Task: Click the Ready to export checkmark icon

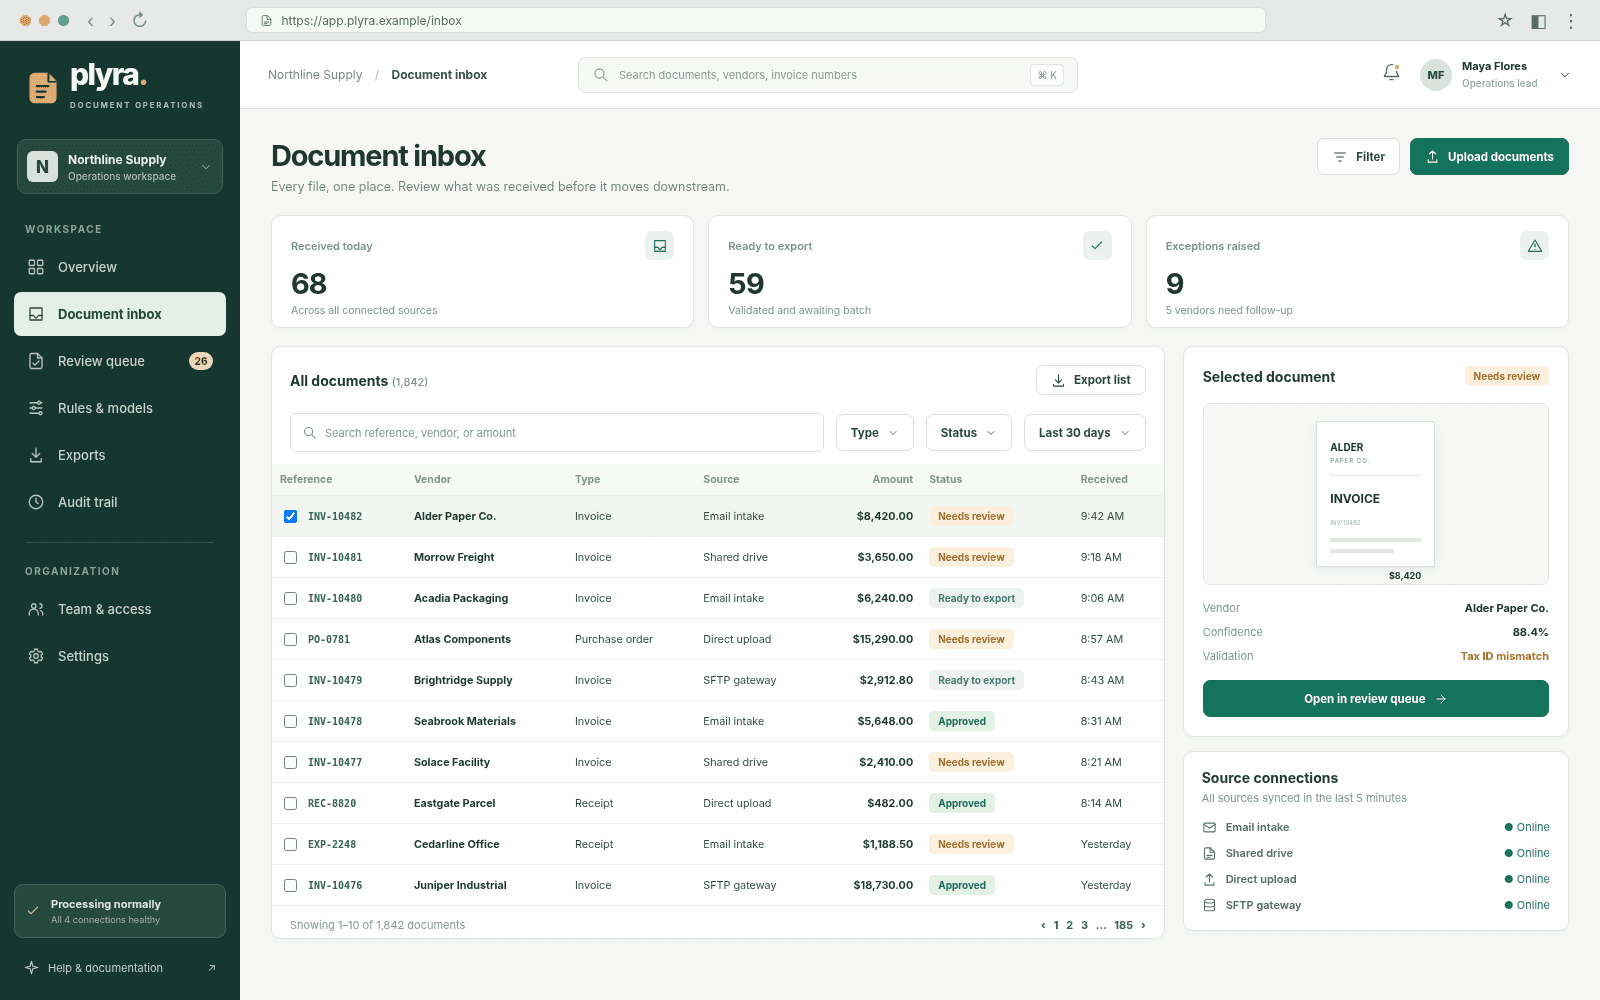Action: coord(1097,245)
